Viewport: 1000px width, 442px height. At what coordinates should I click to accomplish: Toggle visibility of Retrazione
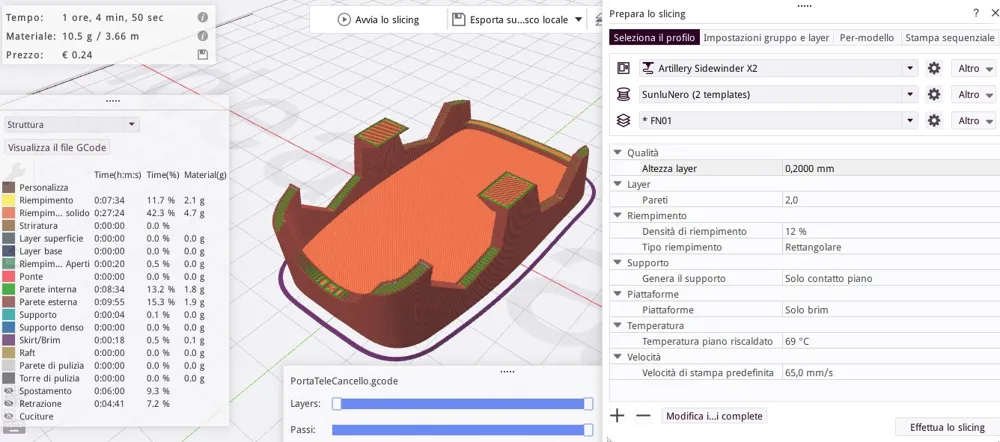(x=9, y=404)
